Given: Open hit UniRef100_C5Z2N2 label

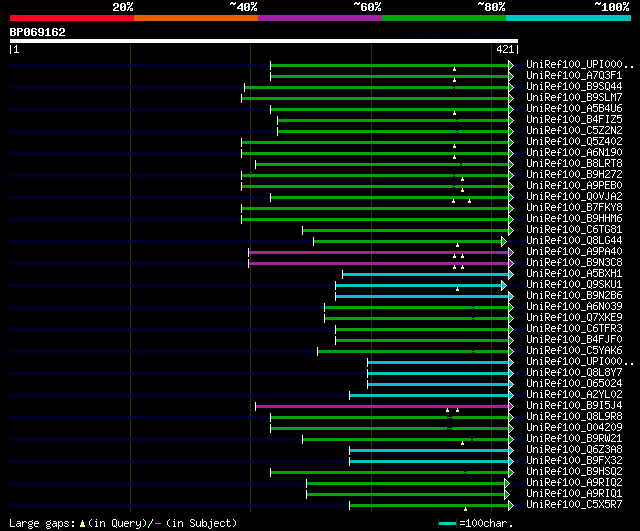Looking at the screenshot, I should point(574,131).
